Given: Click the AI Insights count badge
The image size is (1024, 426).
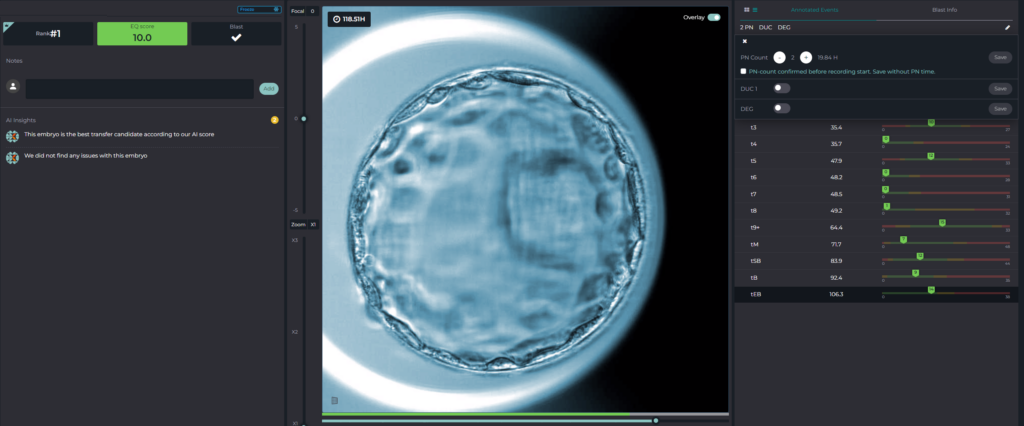Looking at the screenshot, I should pyautogui.click(x=274, y=120).
